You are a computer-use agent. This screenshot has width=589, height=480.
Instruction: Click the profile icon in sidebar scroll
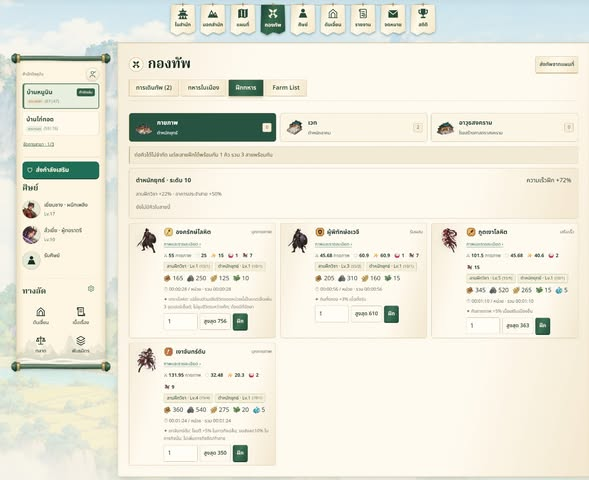click(x=92, y=74)
